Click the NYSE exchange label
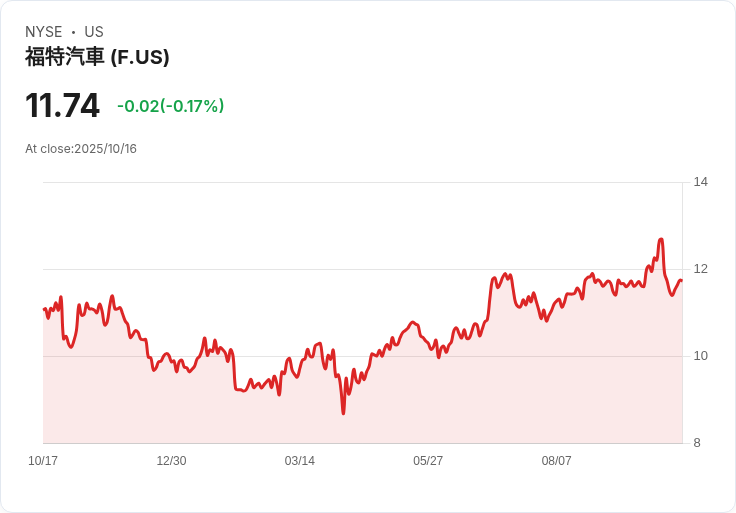Screen dimensions: 736x513 (44, 32)
